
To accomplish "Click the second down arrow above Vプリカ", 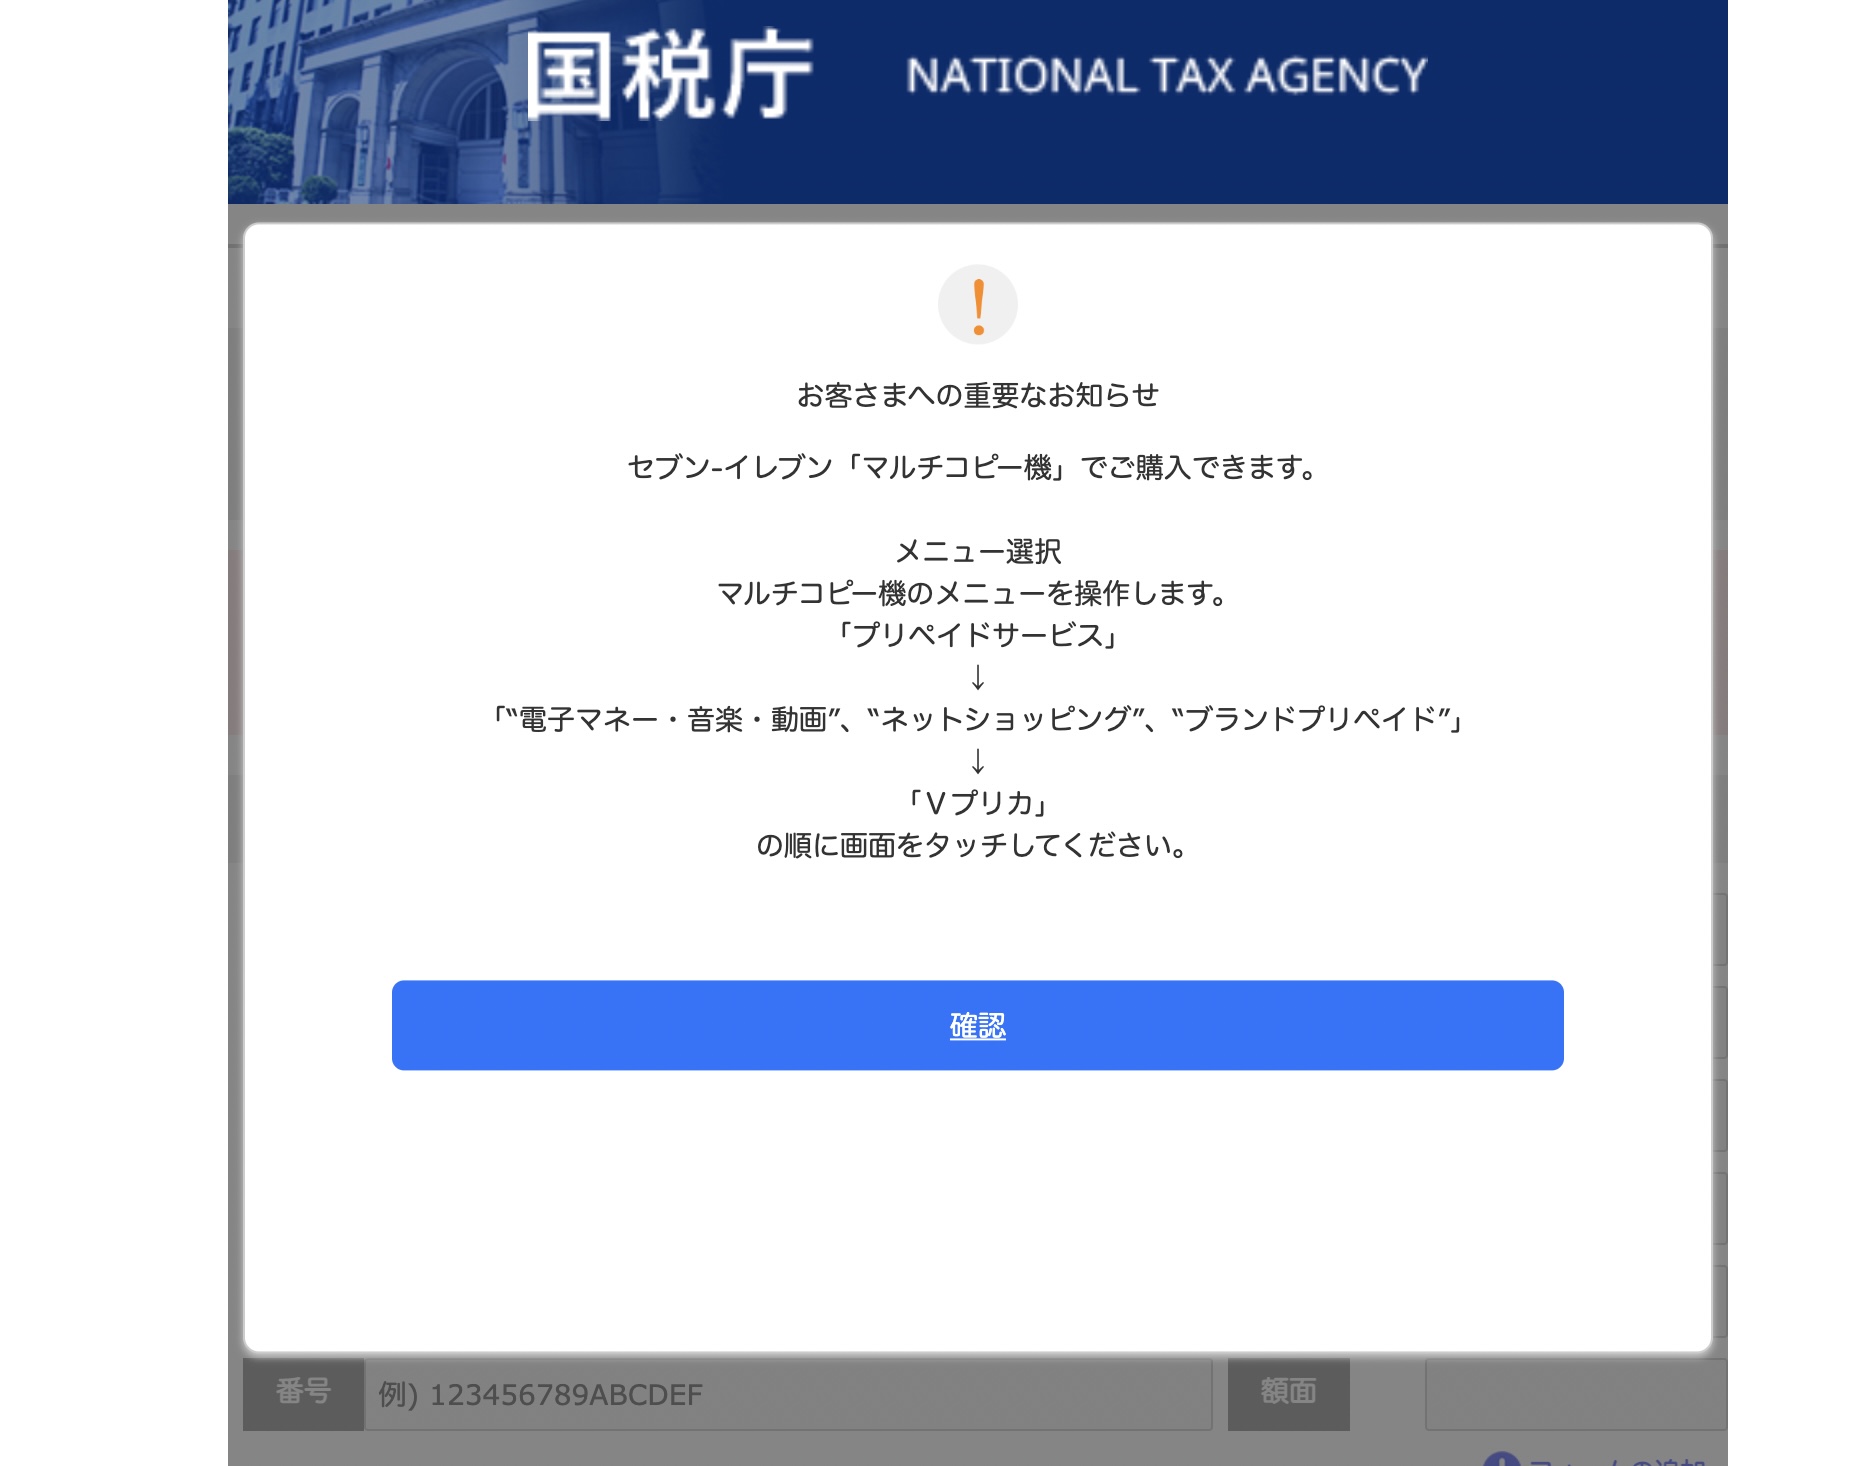I will pos(978,761).
